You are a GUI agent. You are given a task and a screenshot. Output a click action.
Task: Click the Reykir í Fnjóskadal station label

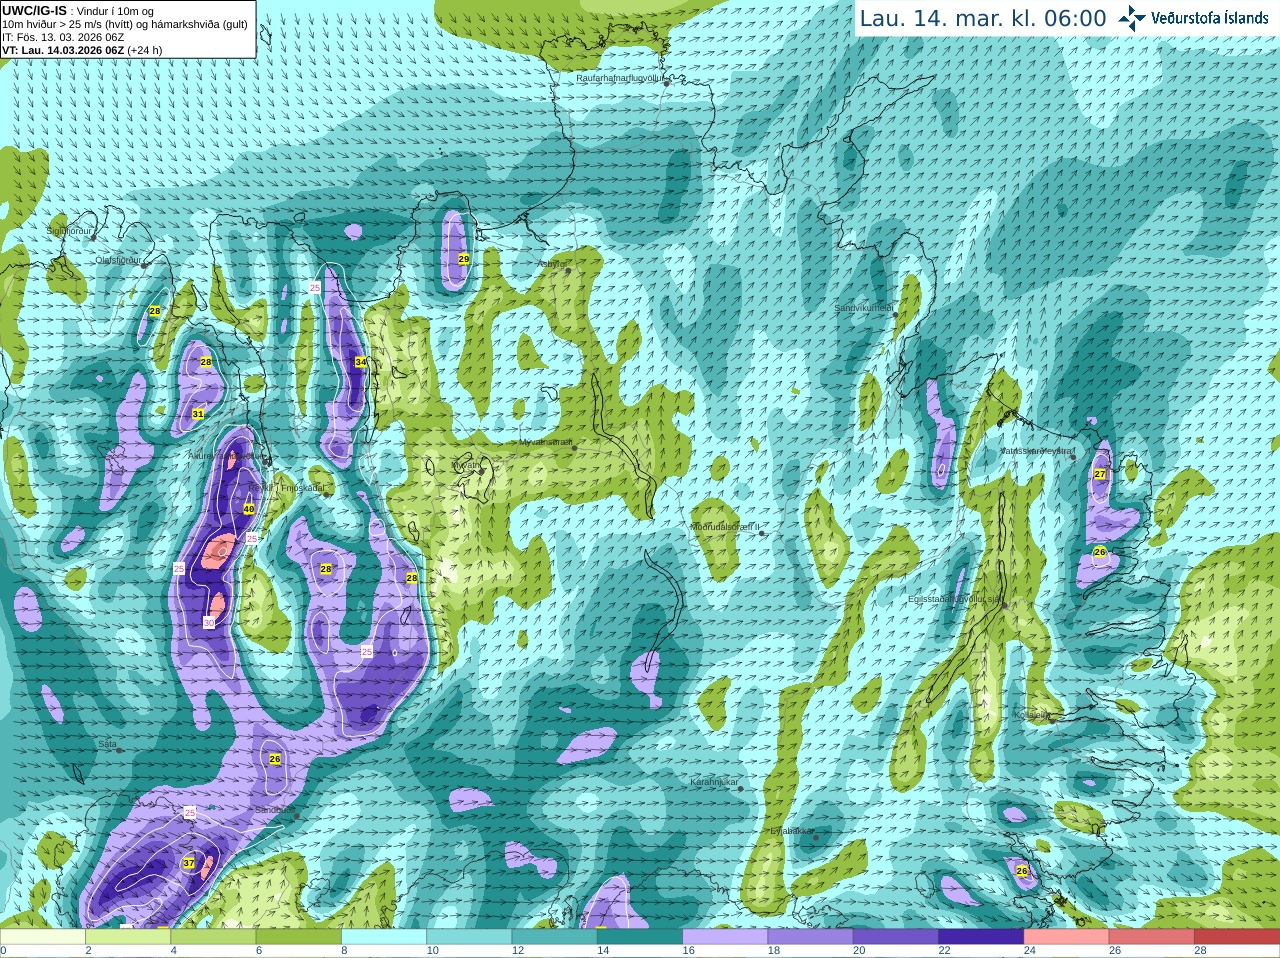[288, 488]
